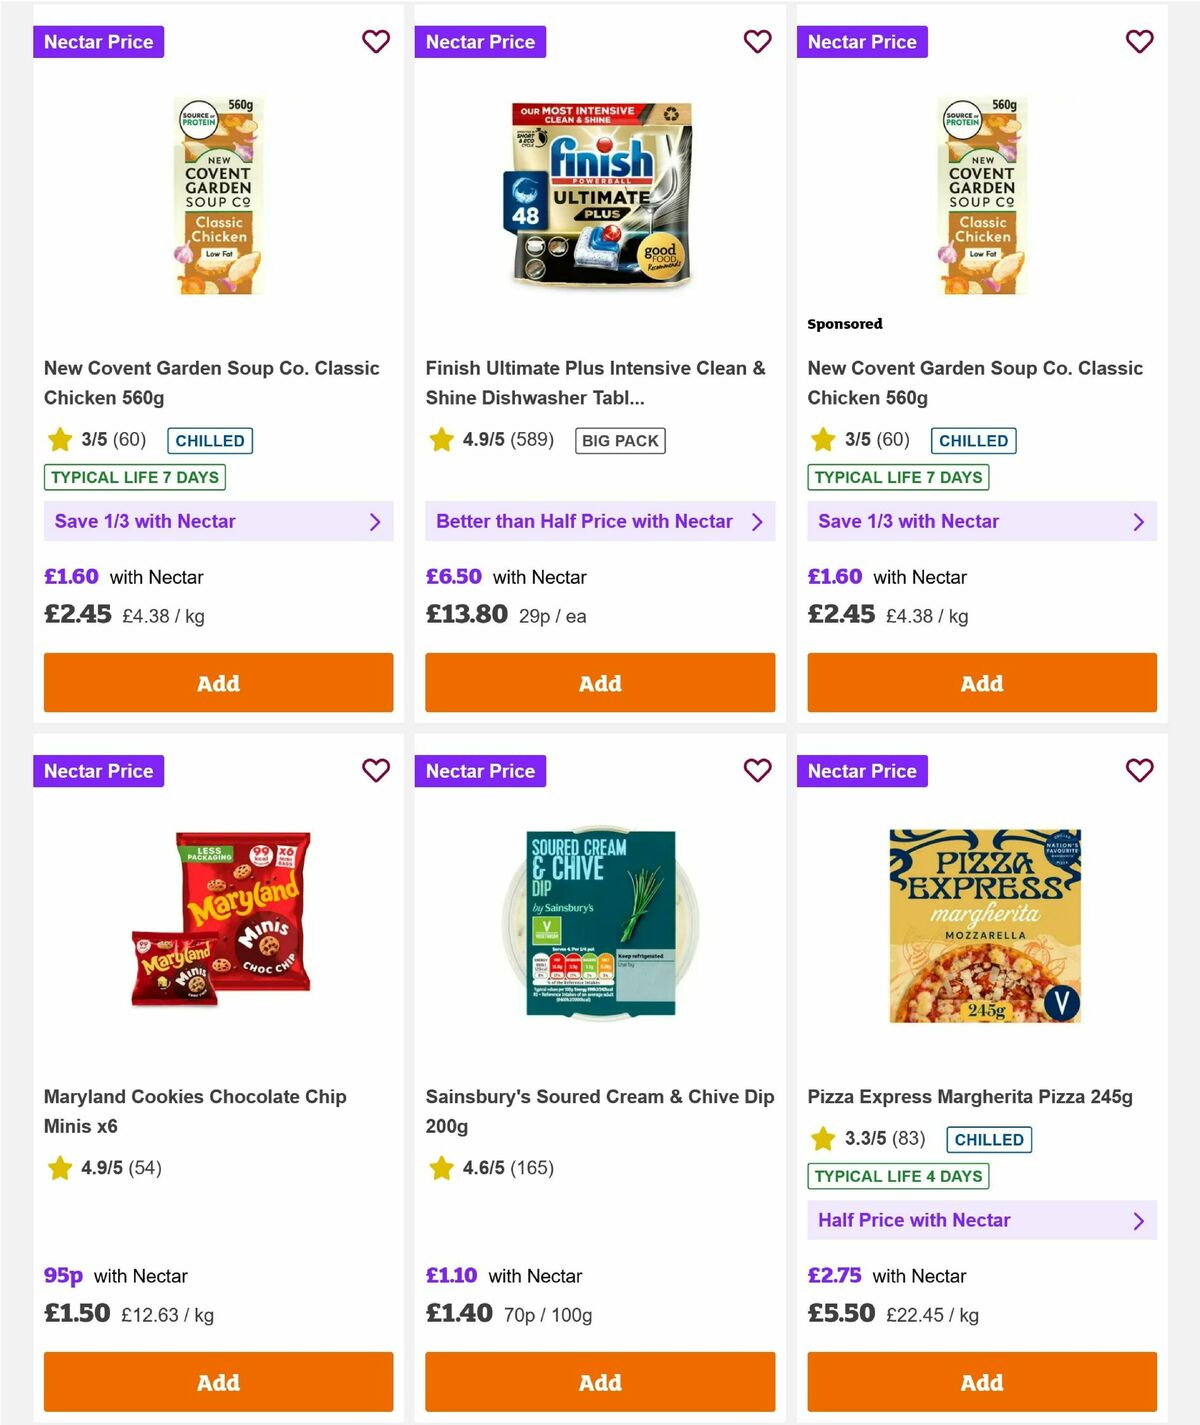The width and height of the screenshot is (1200, 1425).
Task: Favourite the Pizza Express Margherita Pizza
Action: click(1139, 771)
